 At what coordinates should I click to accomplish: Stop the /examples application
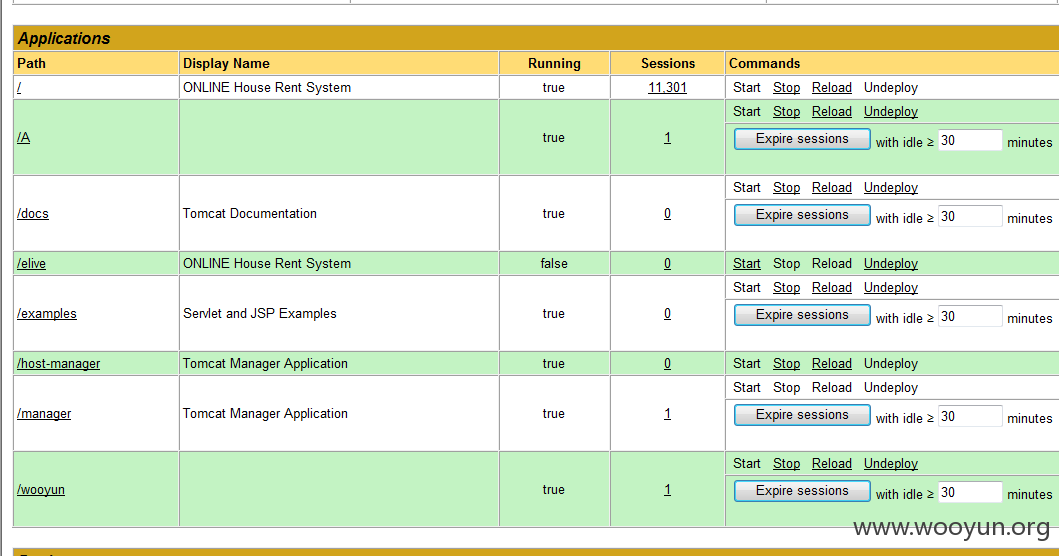(787, 288)
